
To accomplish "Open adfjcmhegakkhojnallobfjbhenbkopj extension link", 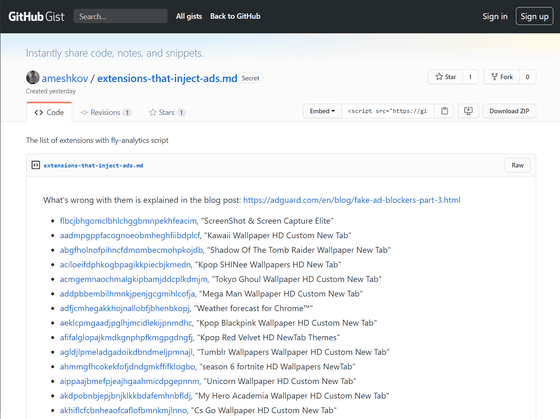I will tap(125, 308).
